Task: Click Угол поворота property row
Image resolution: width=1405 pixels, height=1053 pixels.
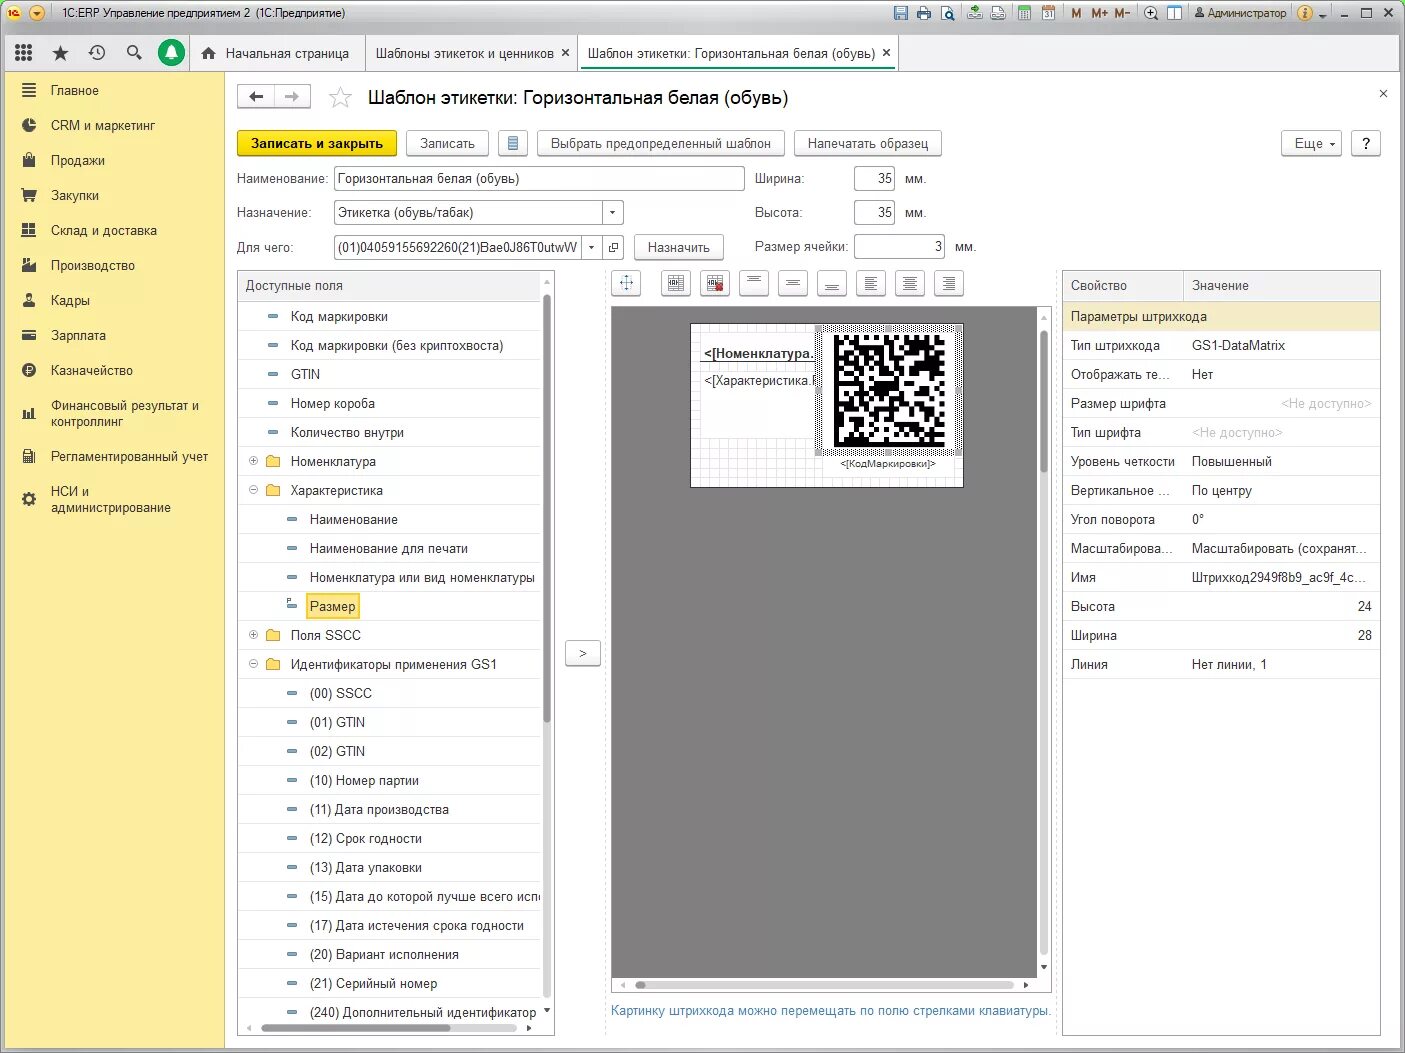Action: point(1221,519)
